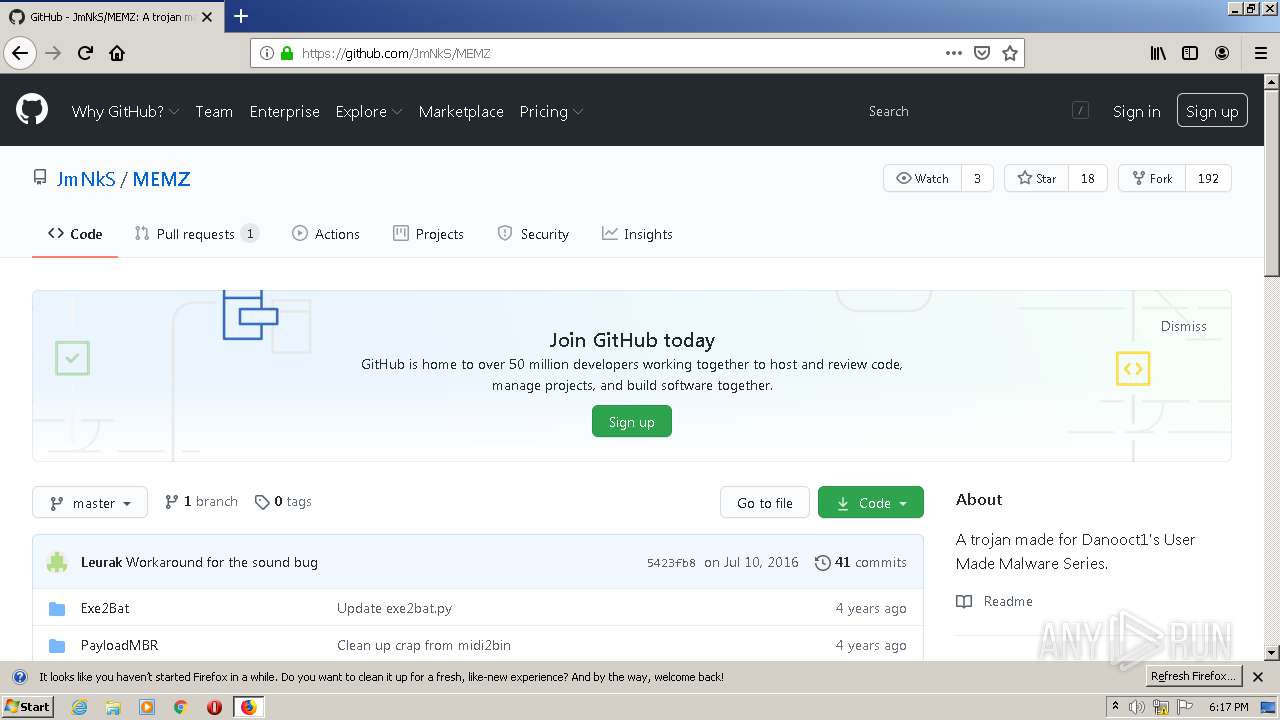
Task: Open commit hash 5423fb8
Action: pyautogui.click(x=671, y=563)
